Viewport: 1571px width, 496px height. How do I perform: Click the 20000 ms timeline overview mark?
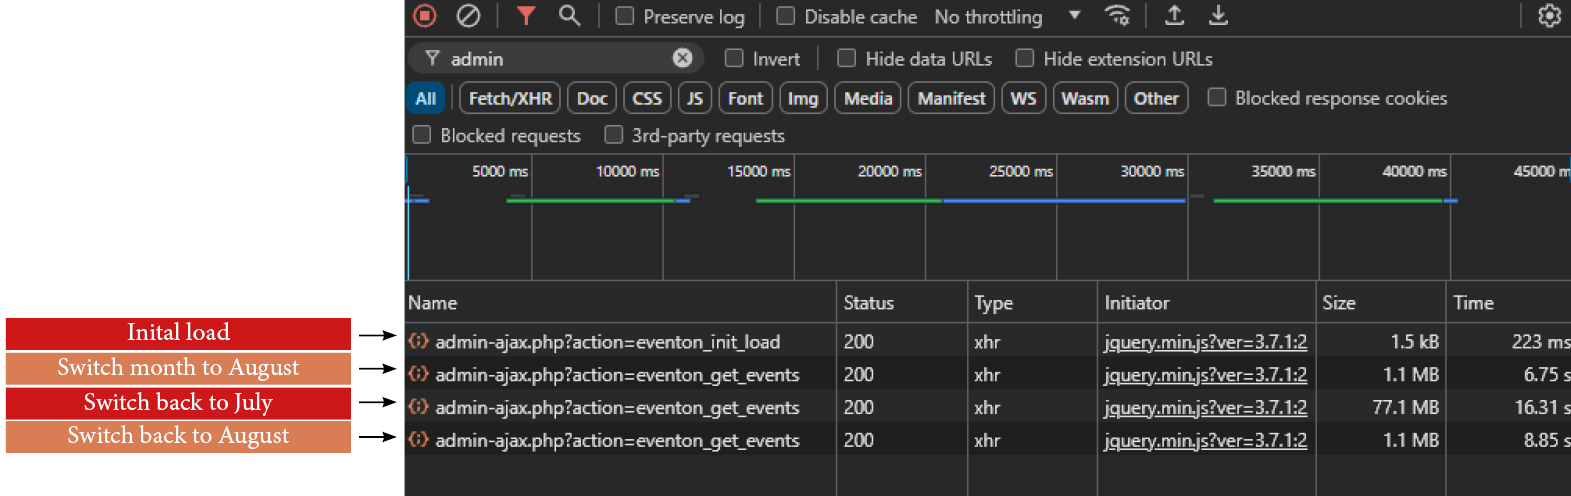[x=889, y=171]
